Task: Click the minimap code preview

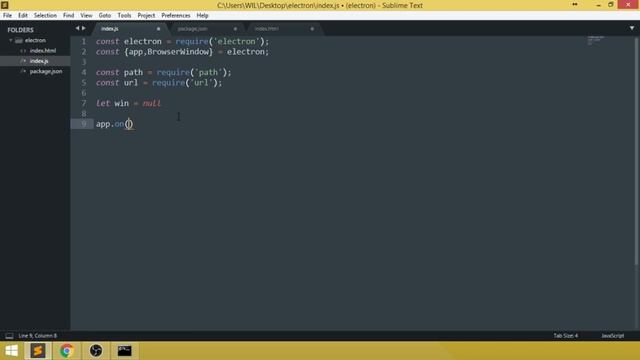Action: pyautogui.click(x=596, y=40)
